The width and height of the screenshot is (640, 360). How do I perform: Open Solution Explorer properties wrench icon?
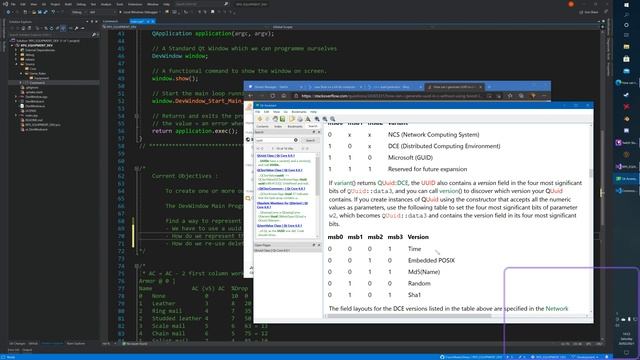coord(76,28)
